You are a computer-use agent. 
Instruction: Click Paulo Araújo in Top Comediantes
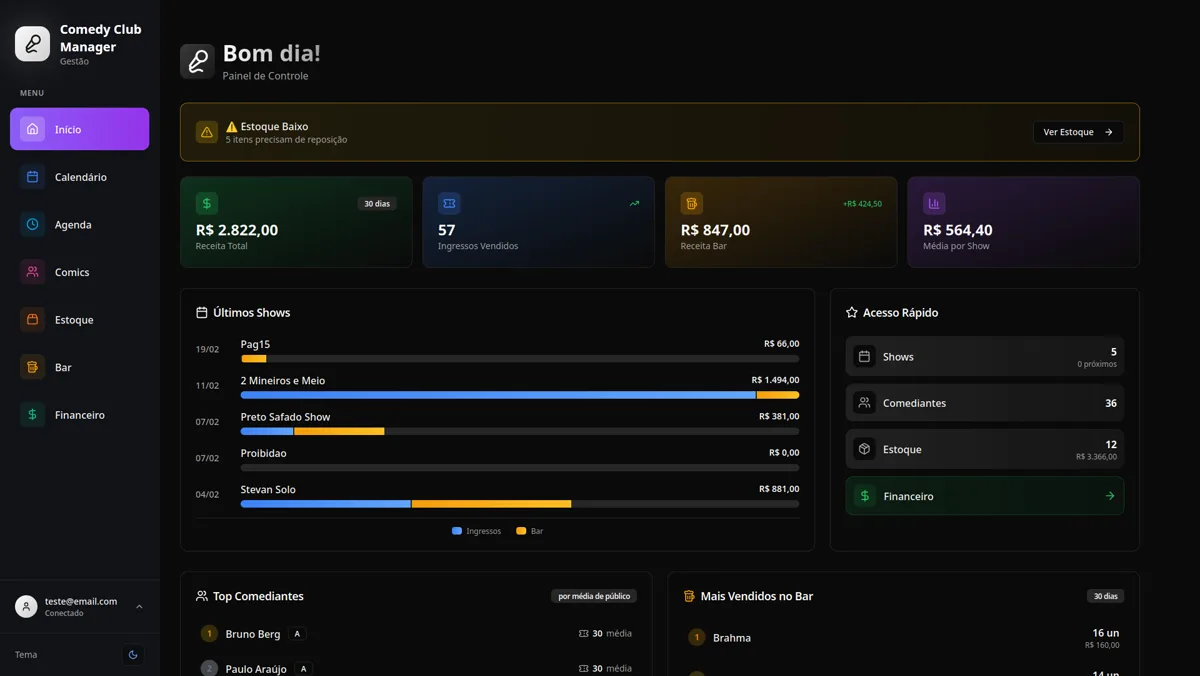pos(256,669)
